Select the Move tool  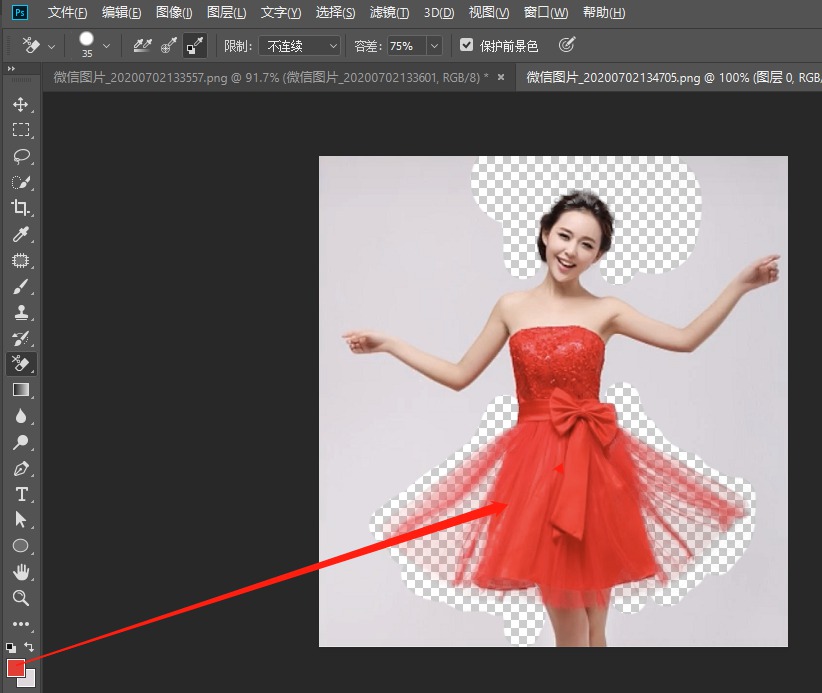click(x=20, y=104)
